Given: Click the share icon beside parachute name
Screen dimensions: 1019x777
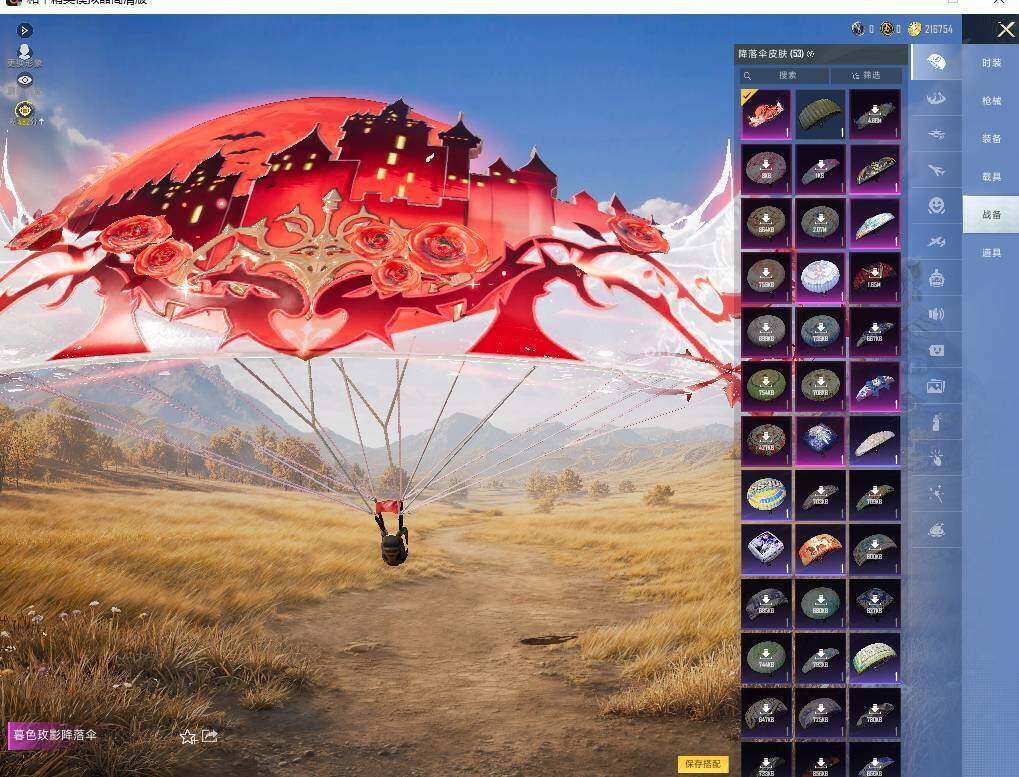Looking at the screenshot, I should click(210, 735).
